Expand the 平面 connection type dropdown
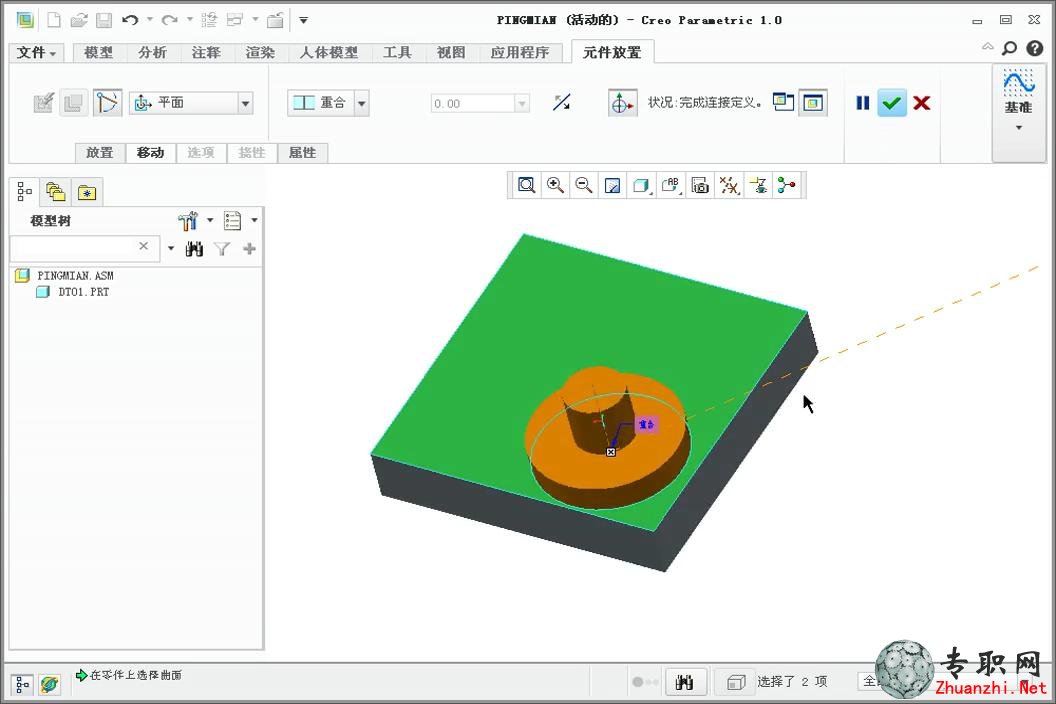Viewport: 1056px width, 704px height. [246, 103]
